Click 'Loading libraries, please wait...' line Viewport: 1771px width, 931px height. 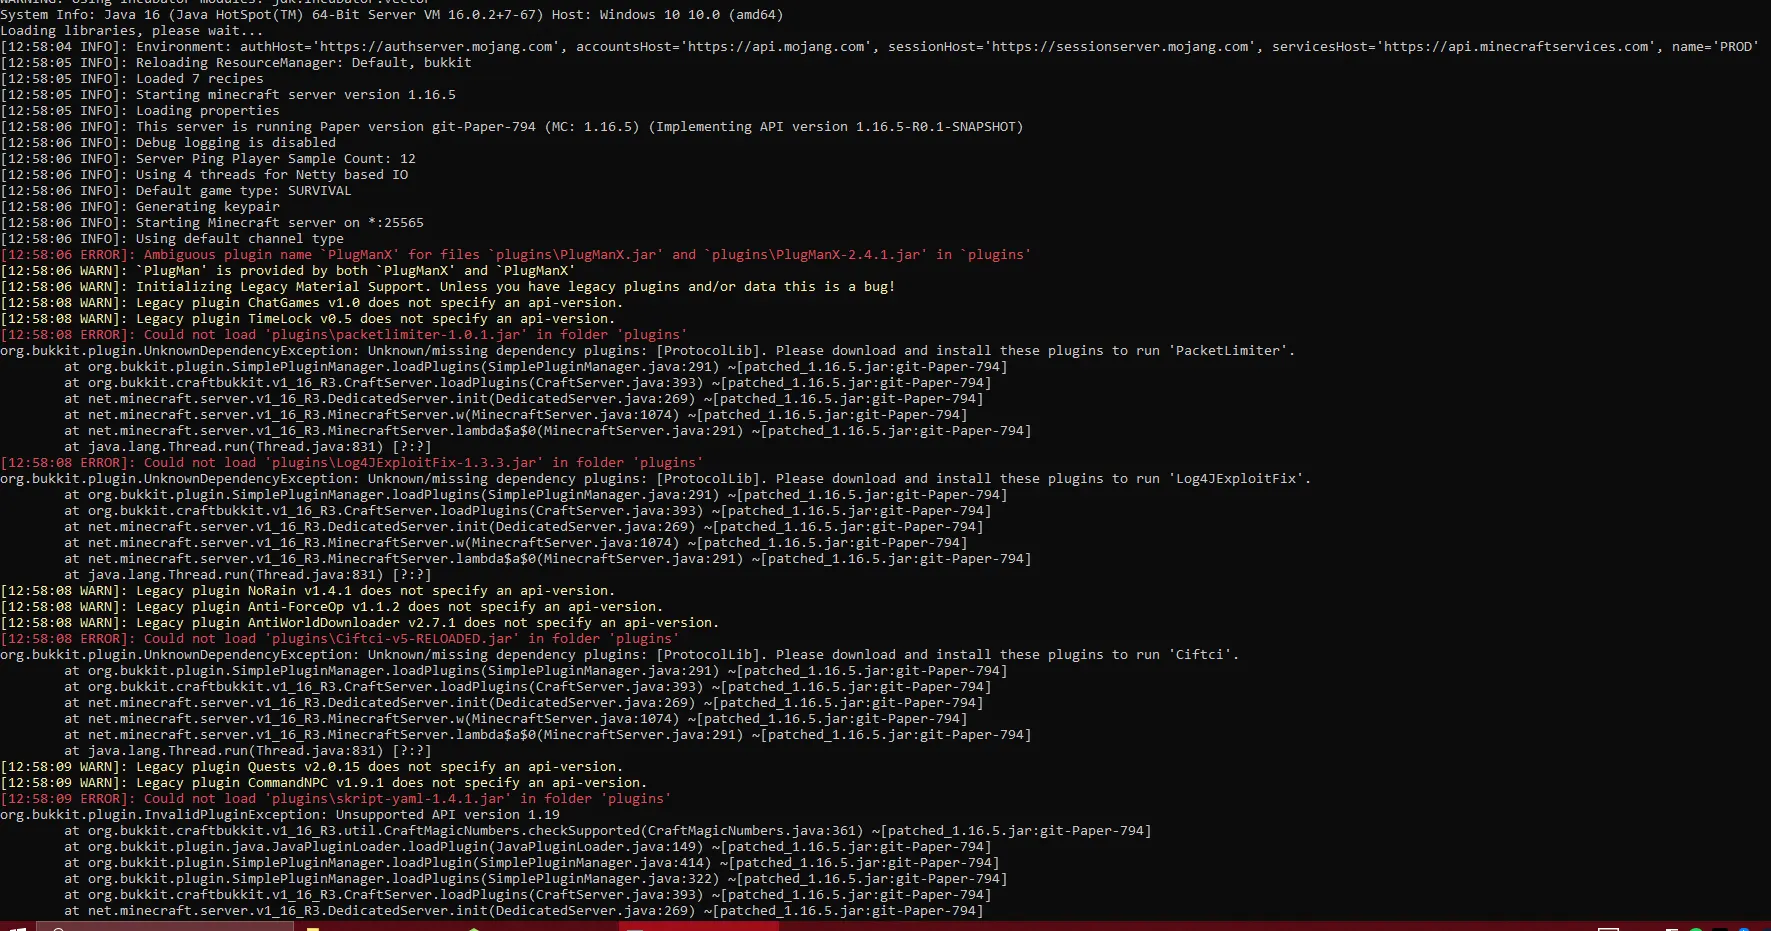(x=132, y=31)
